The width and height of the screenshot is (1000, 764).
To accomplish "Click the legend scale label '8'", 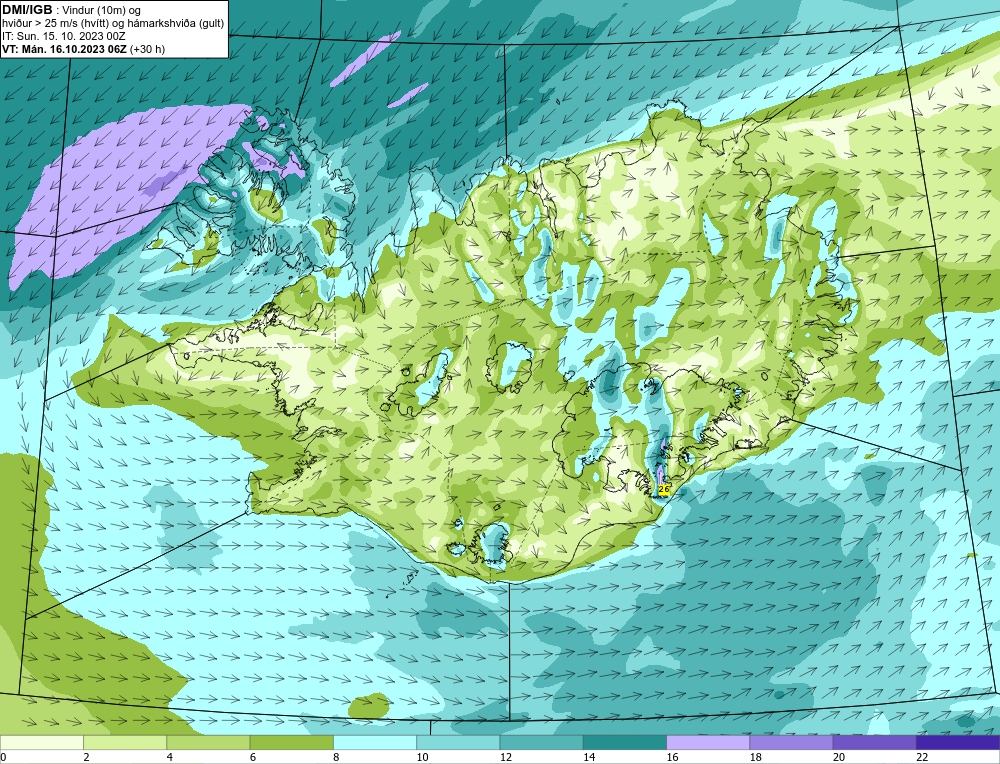I will click(x=336, y=757).
